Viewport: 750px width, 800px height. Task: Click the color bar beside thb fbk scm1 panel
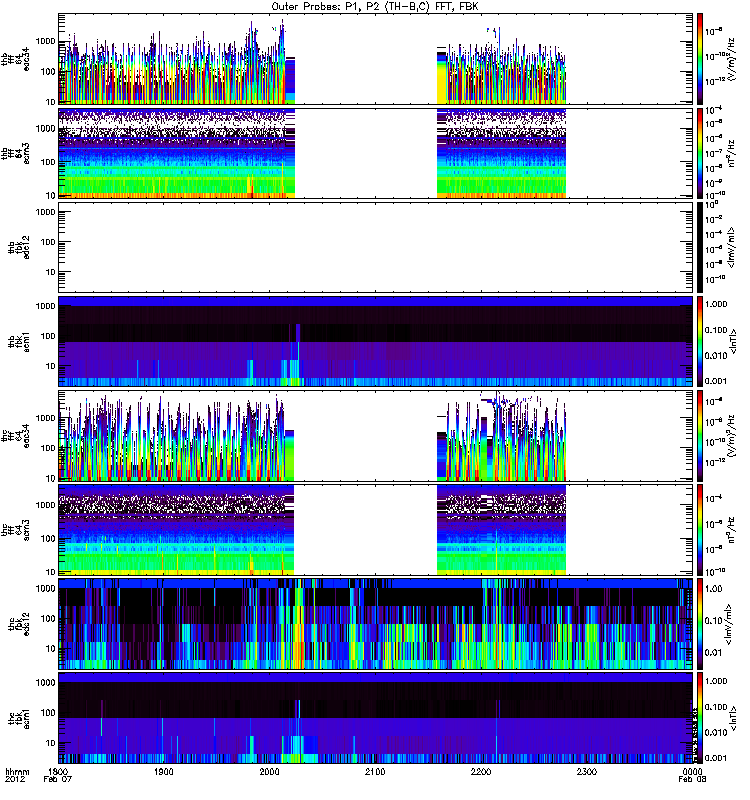pyautogui.click(x=700, y=341)
